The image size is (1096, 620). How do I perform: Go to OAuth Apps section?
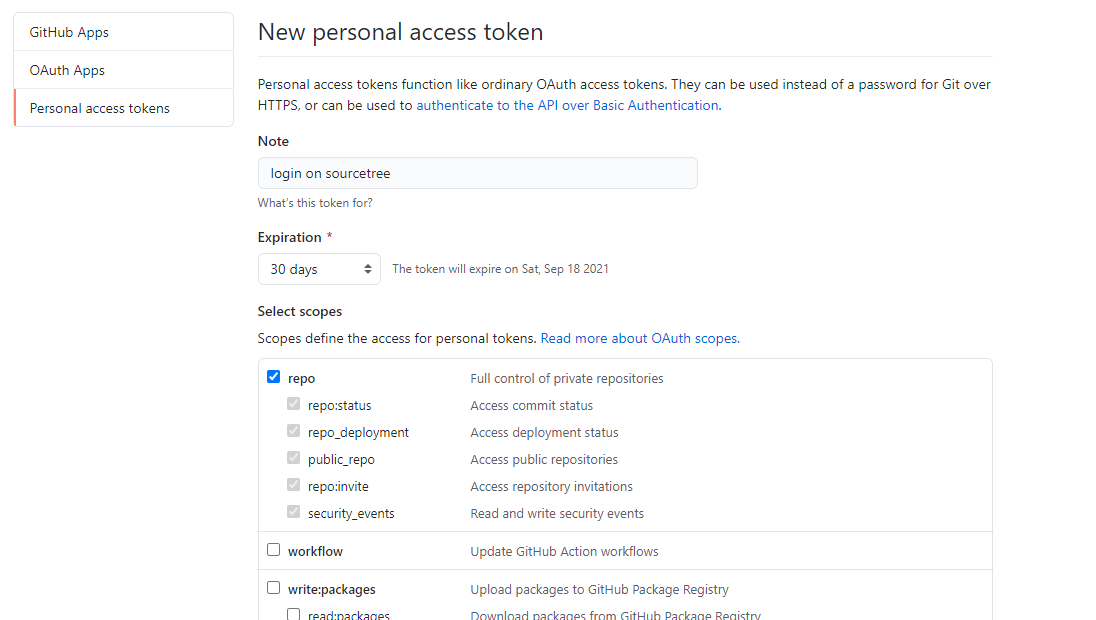pos(67,70)
